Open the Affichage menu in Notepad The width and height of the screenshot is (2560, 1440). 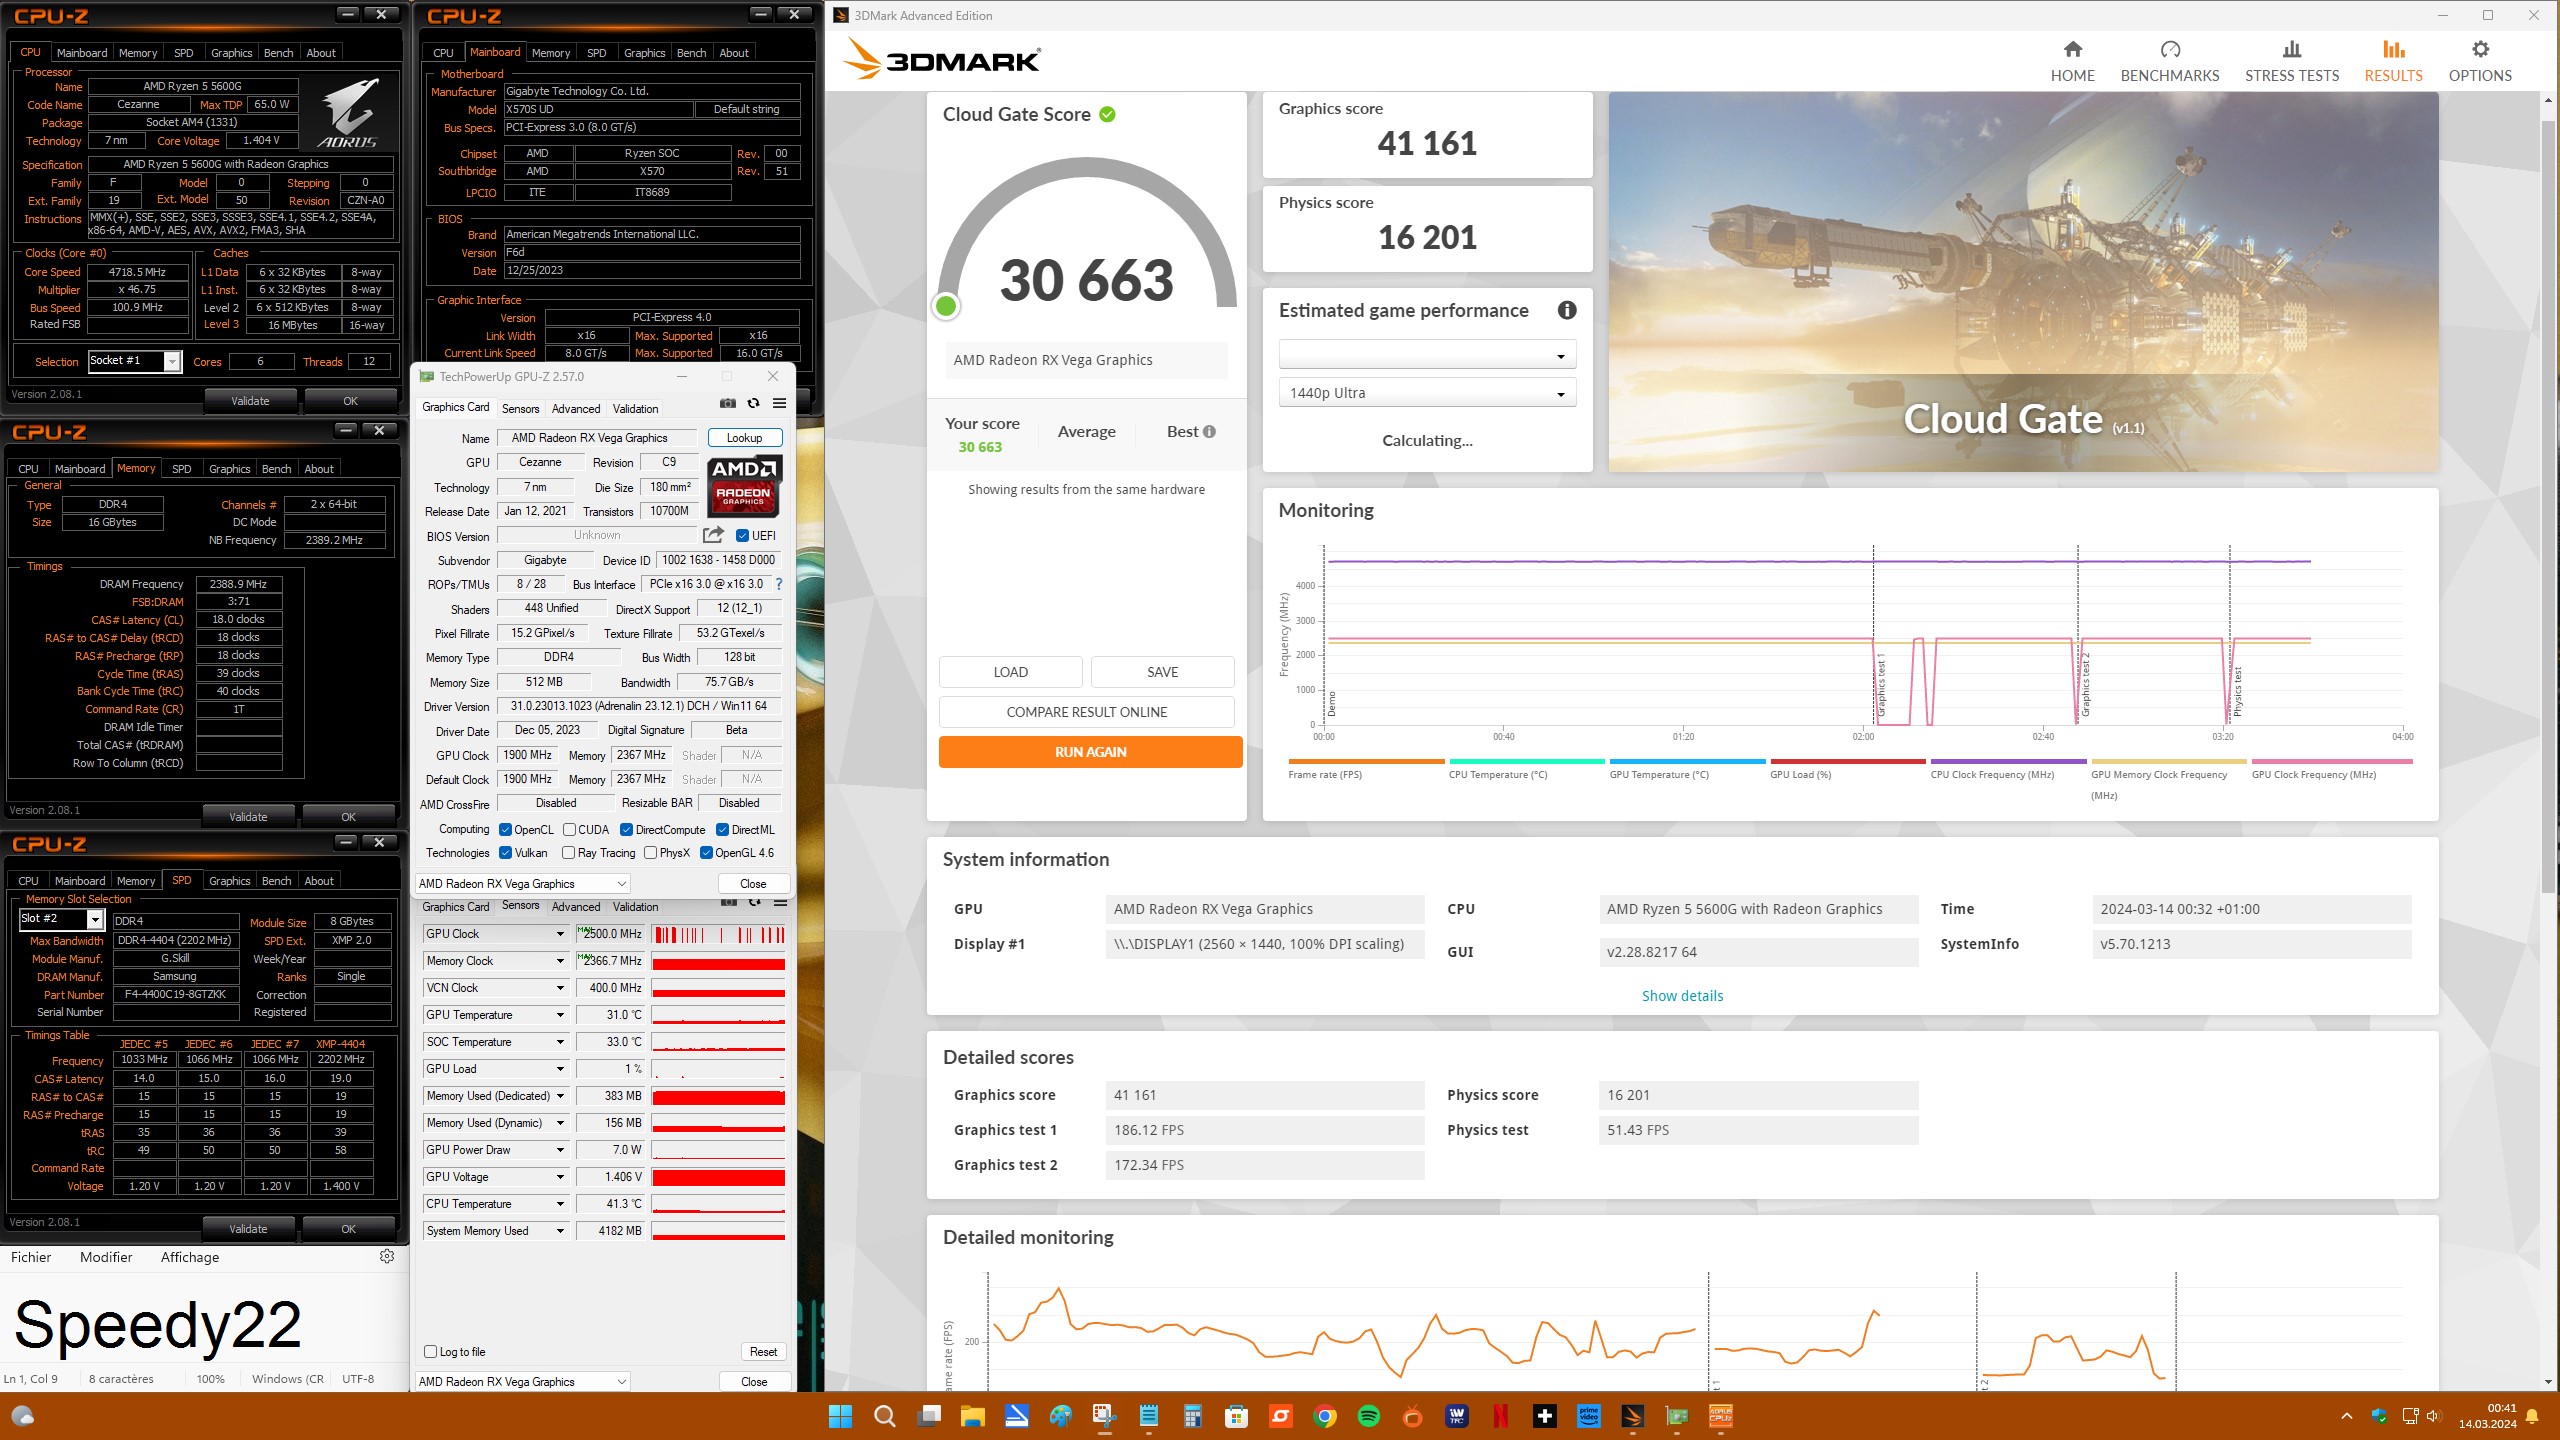pos(190,1257)
